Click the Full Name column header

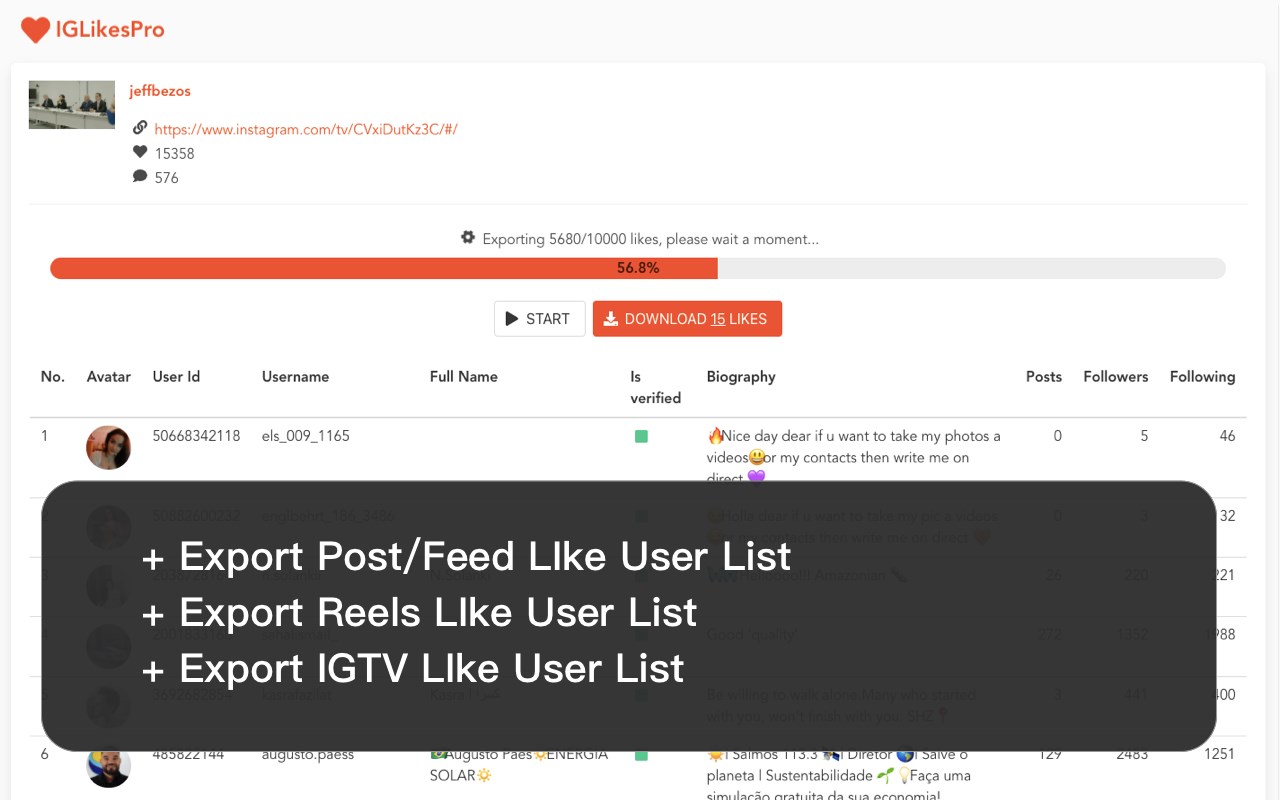click(464, 377)
